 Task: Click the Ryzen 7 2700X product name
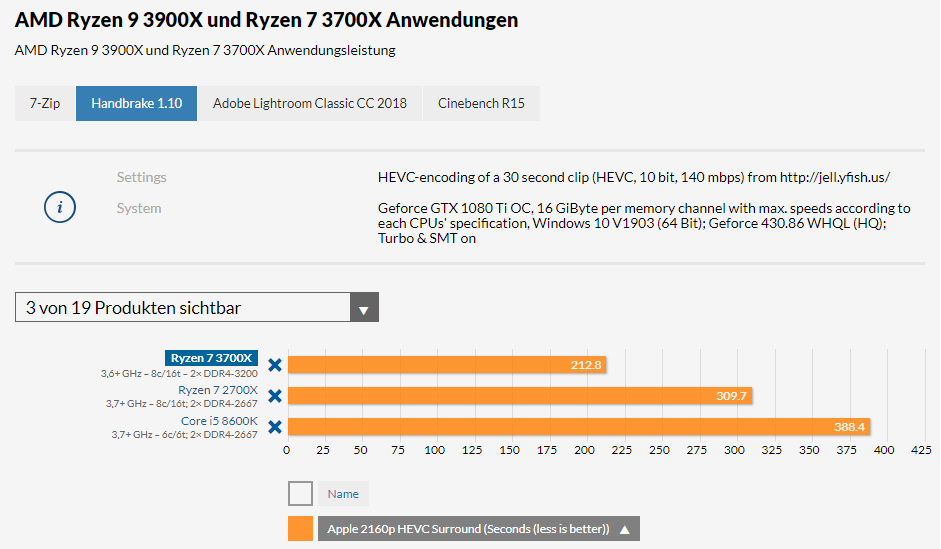pyautogui.click(x=218, y=390)
